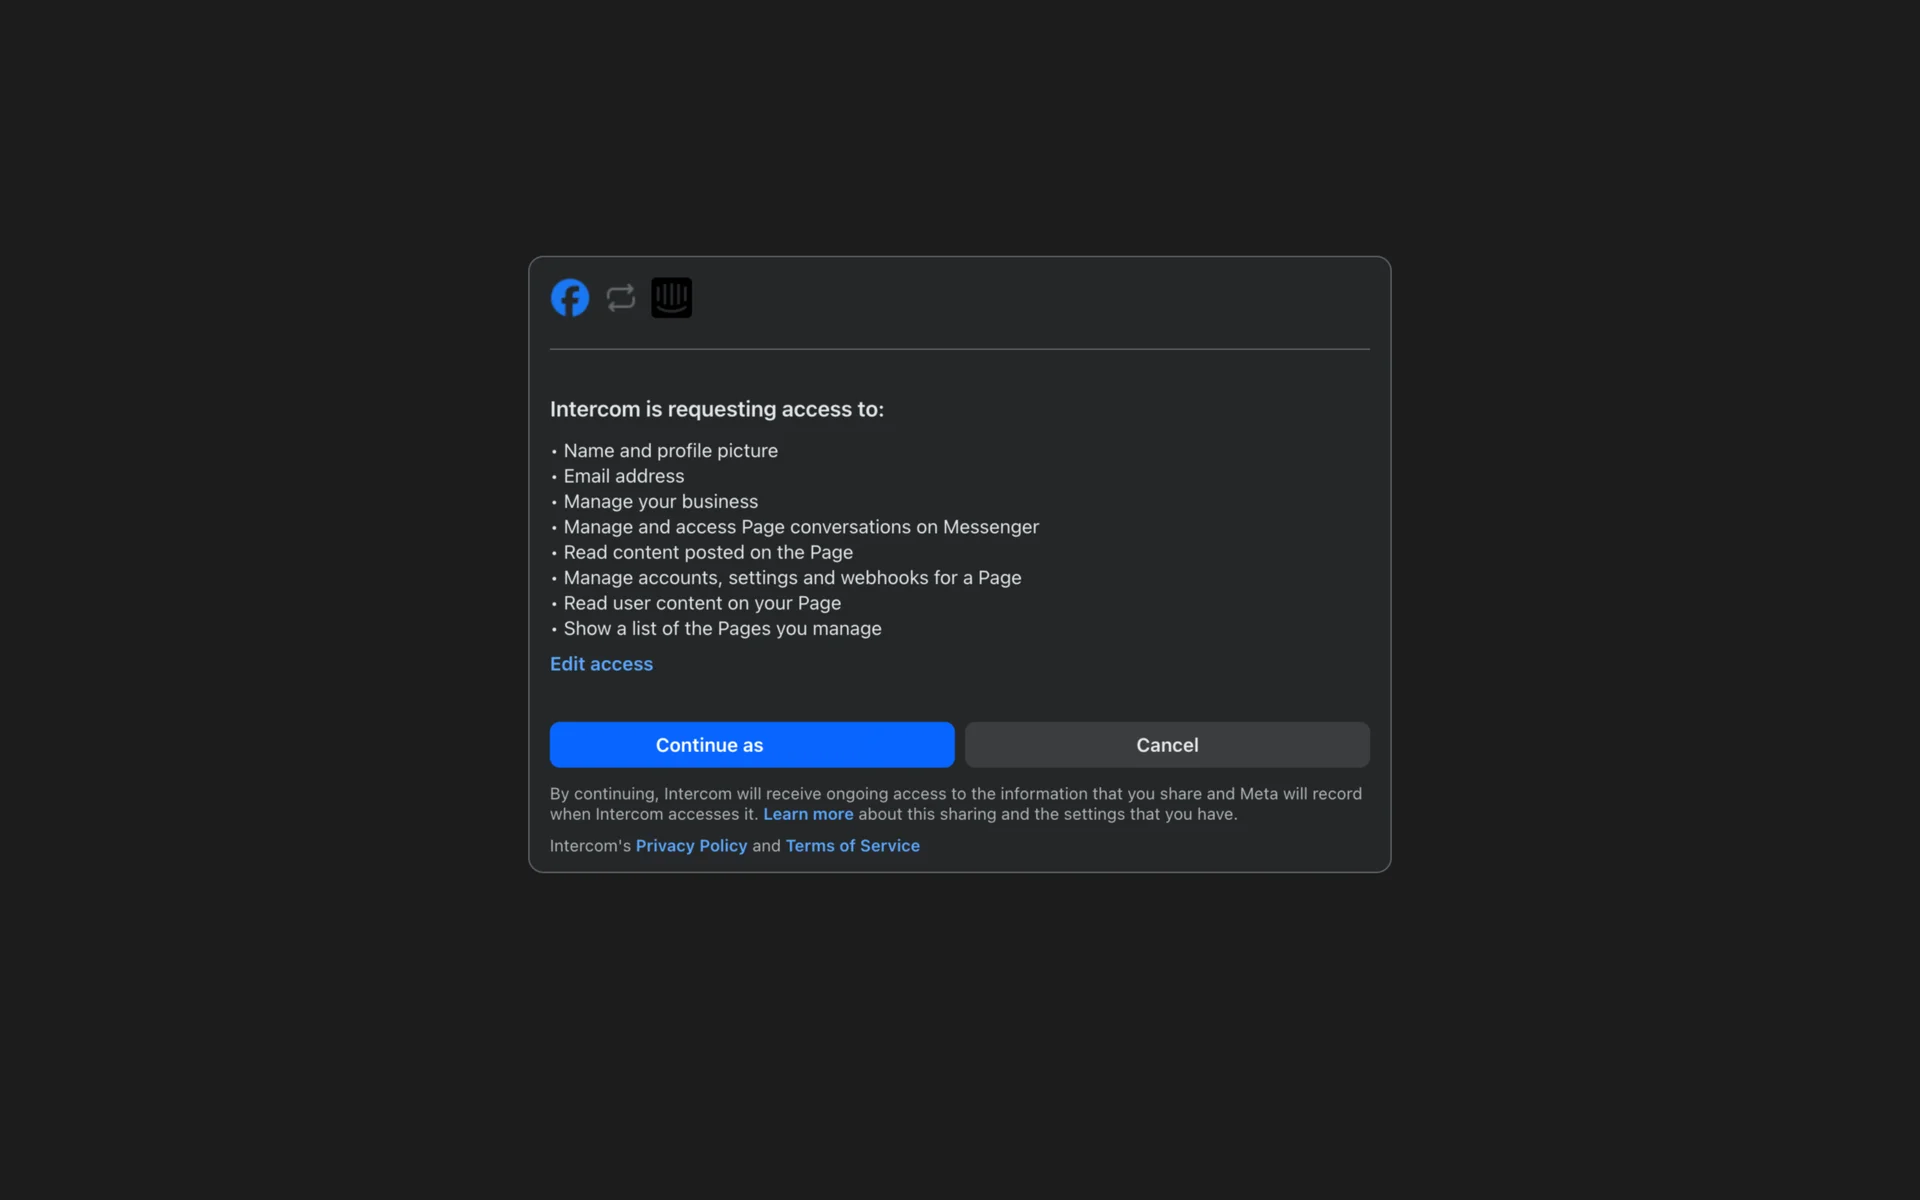Click the accounts, settings and webhooks permission
Viewport: 1920px width, 1200px height.
click(791, 578)
